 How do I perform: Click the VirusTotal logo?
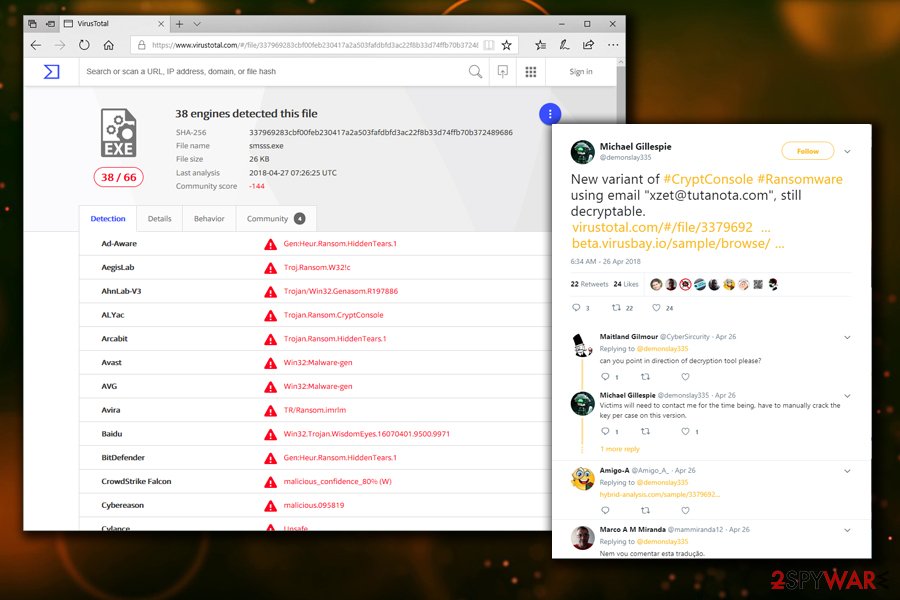point(52,72)
